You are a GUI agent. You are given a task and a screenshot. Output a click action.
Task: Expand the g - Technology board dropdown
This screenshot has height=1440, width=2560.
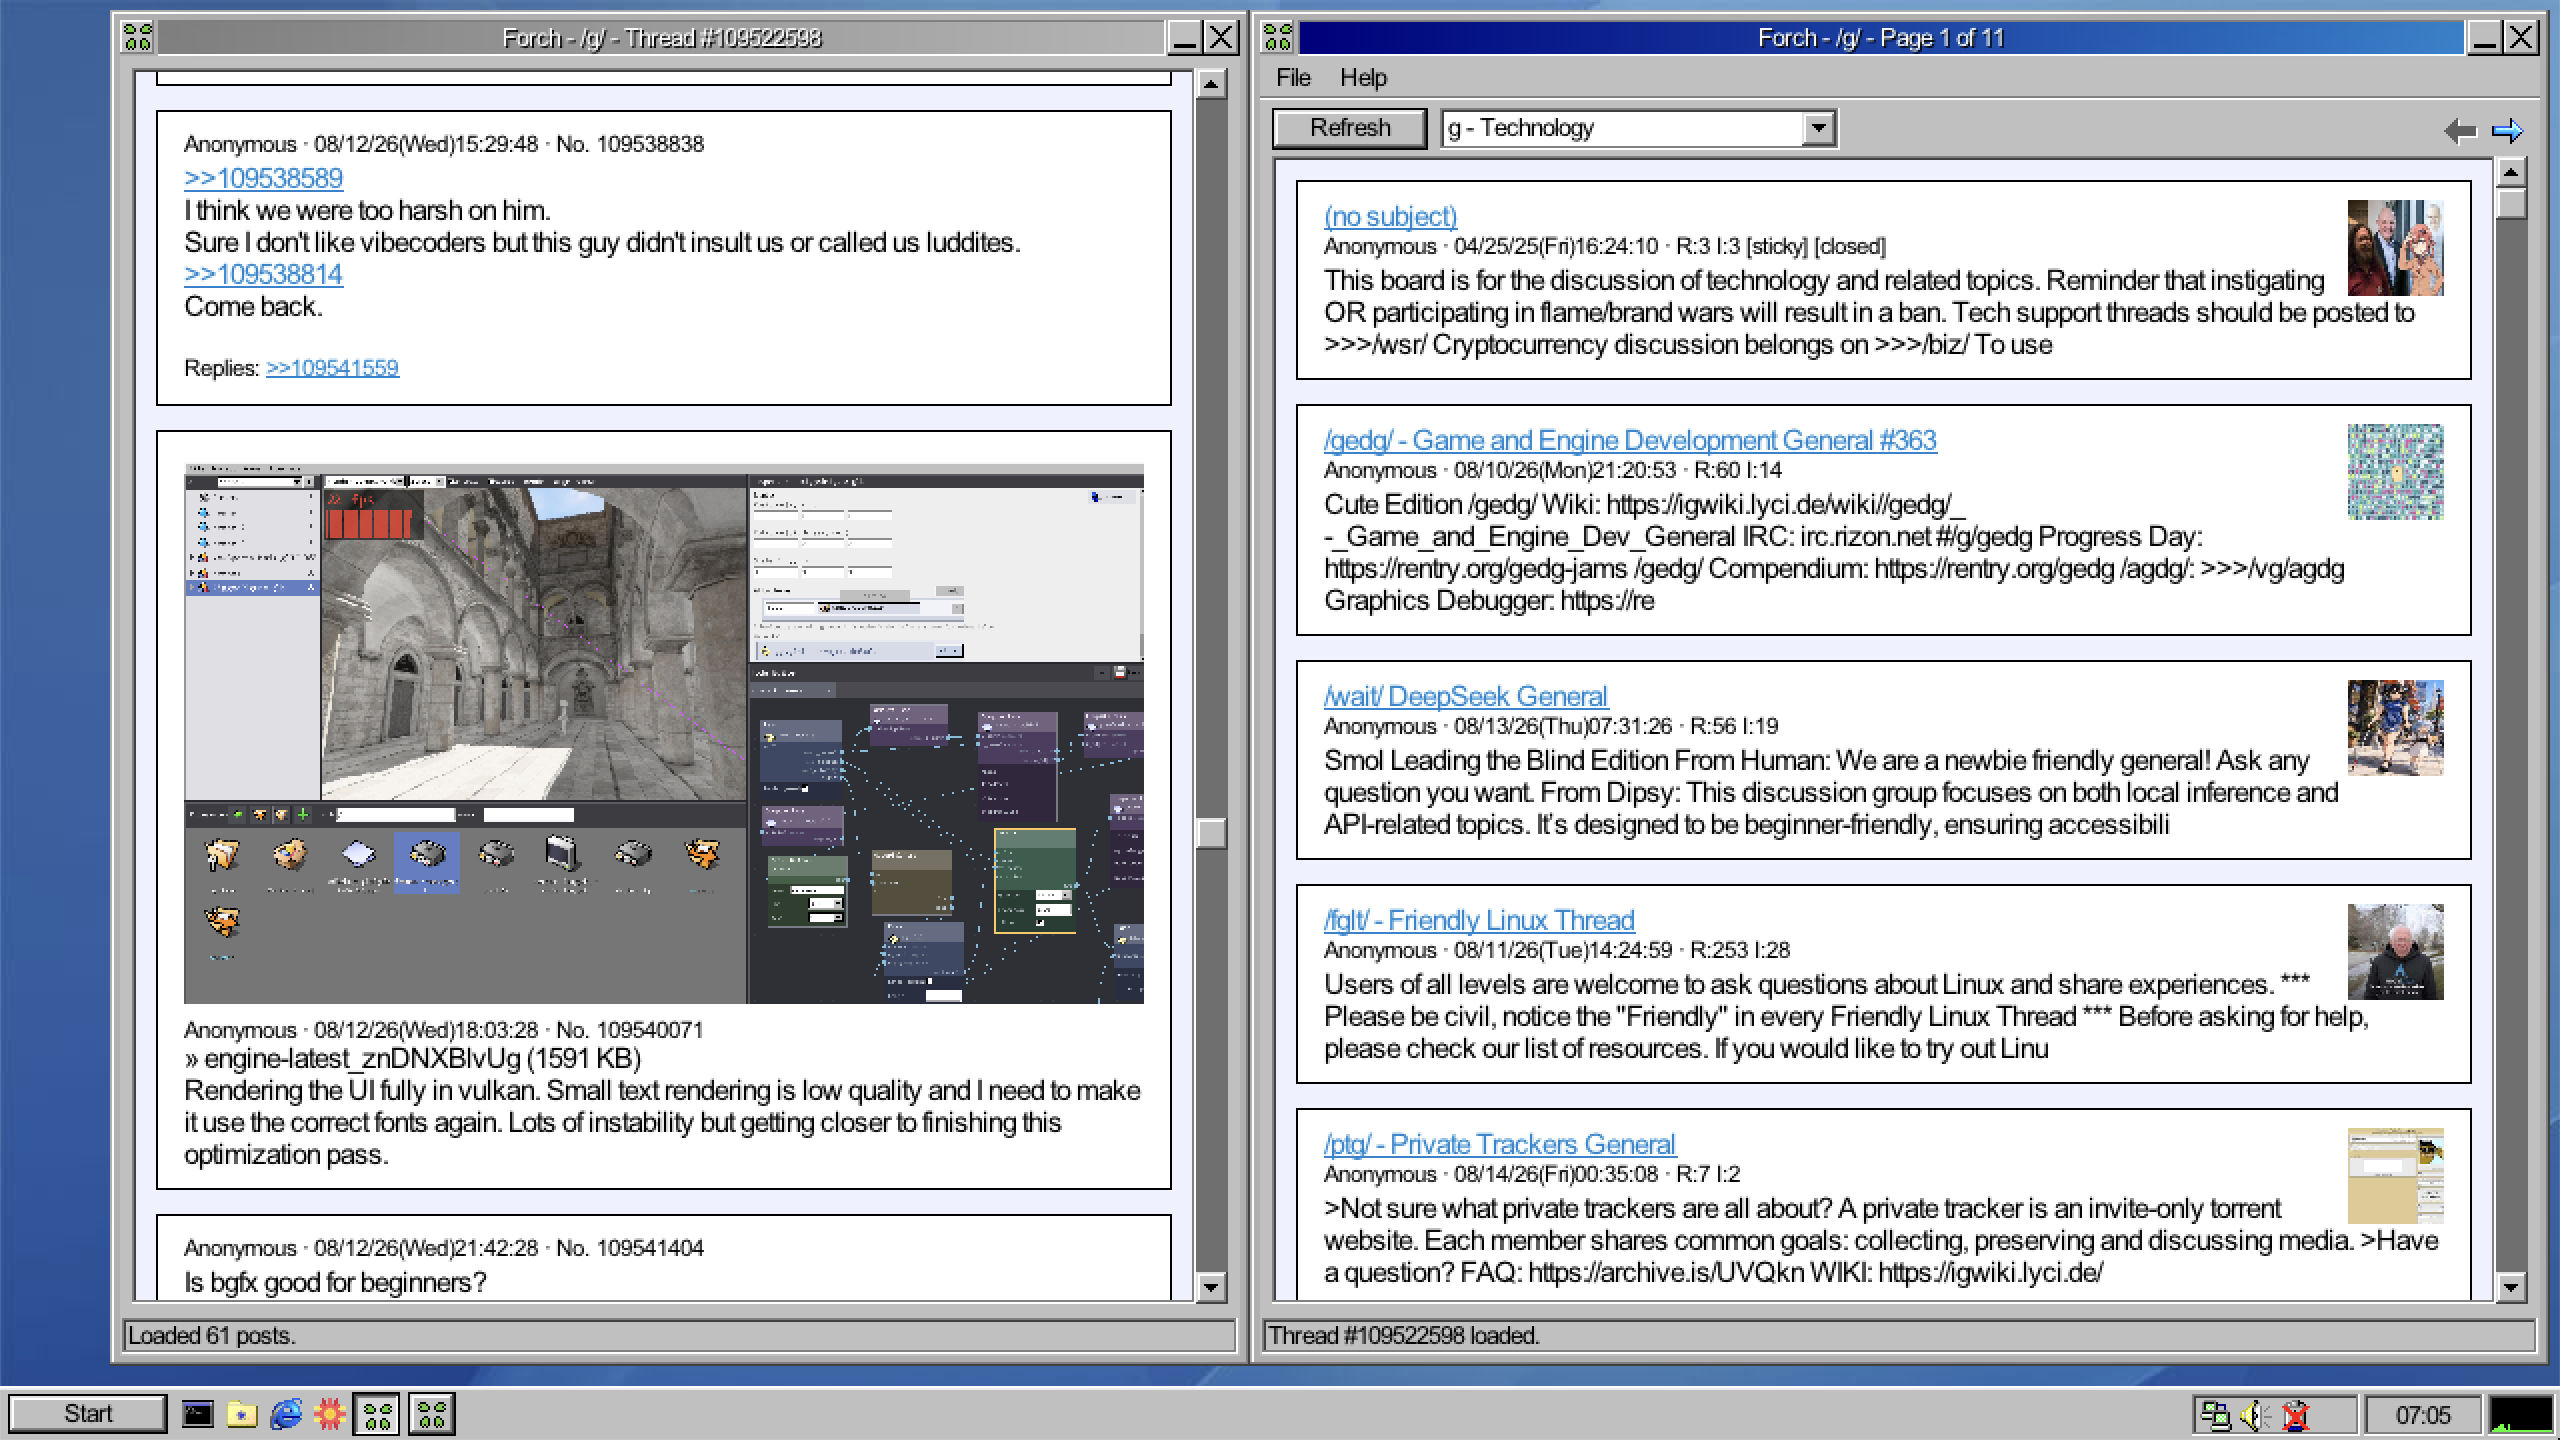[x=1818, y=128]
